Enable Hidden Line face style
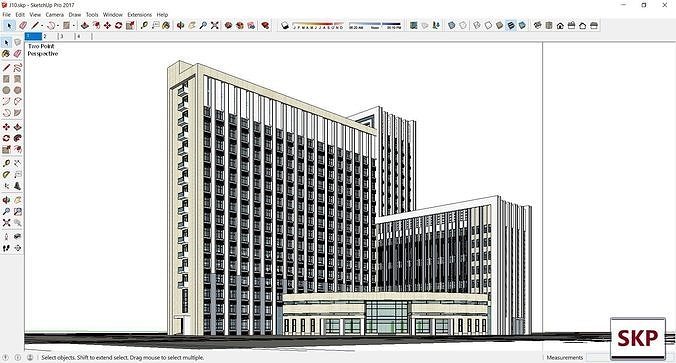This screenshot has width=676, height=363. coord(488,25)
